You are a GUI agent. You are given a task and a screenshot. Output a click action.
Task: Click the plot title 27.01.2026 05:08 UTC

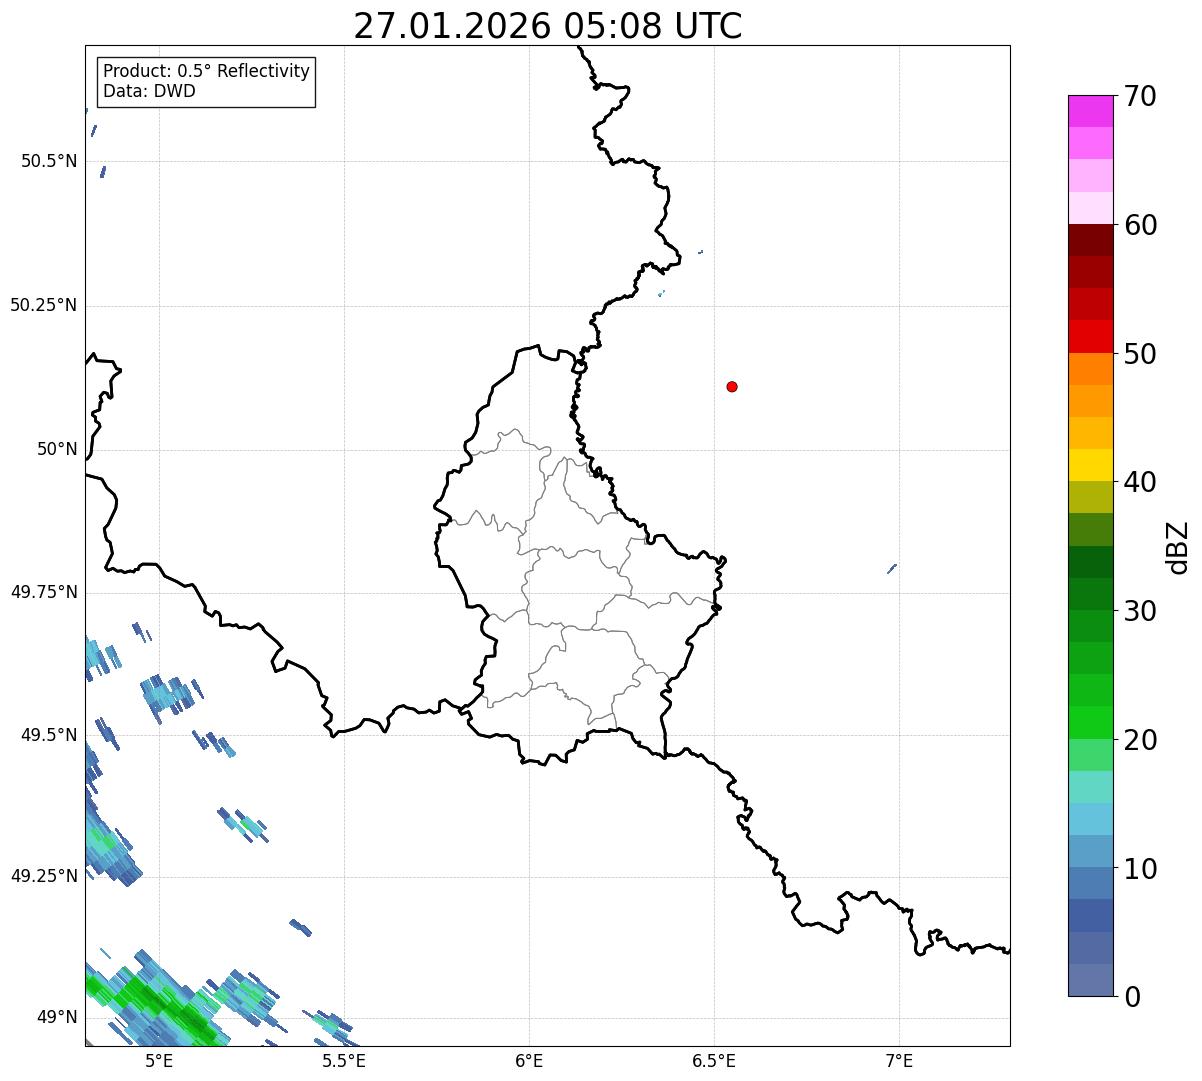pyautogui.click(x=548, y=26)
